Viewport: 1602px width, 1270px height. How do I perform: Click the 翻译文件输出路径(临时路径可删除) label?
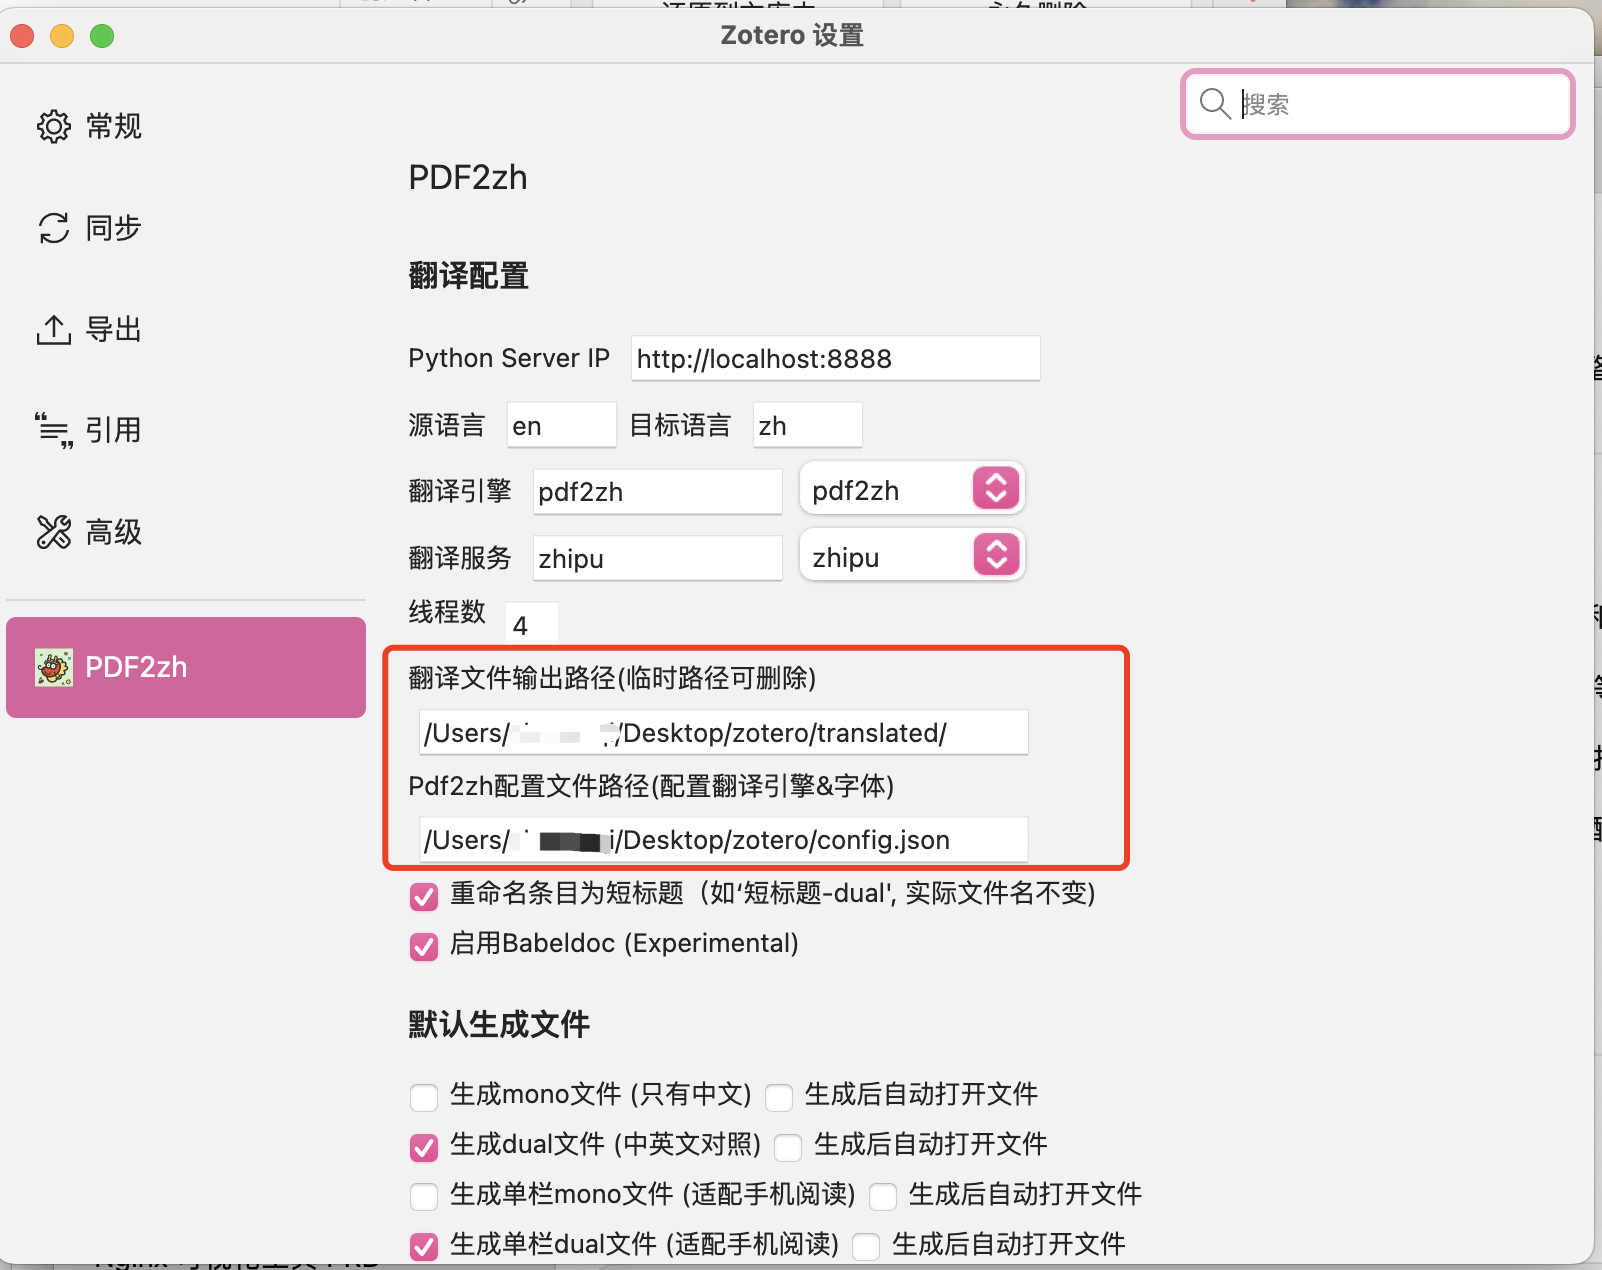click(x=612, y=678)
